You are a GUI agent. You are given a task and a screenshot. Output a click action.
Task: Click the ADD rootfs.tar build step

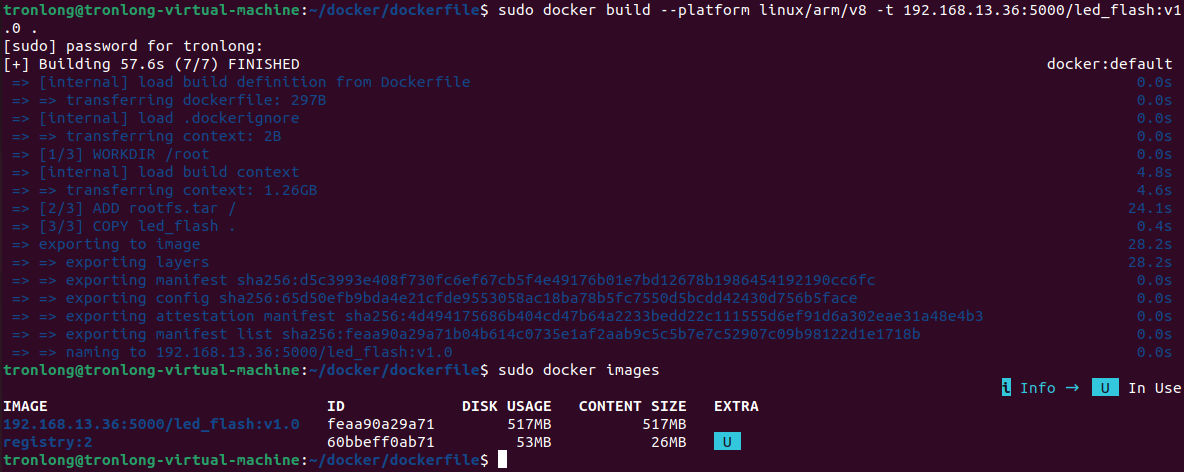pyautogui.click(x=137, y=208)
